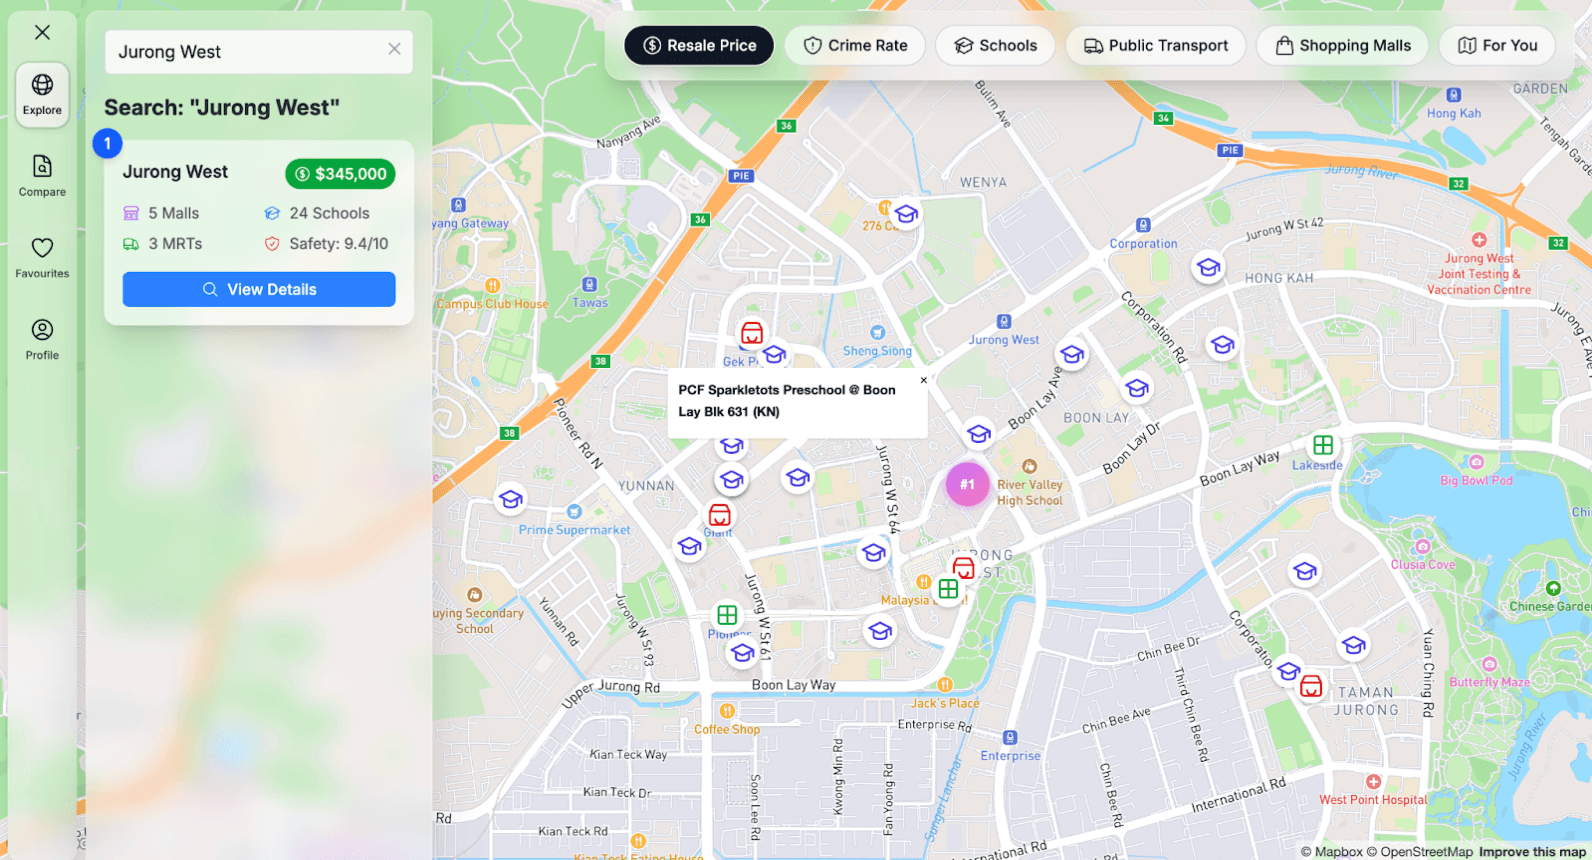
Task: Toggle the Schools map layer
Action: click(x=995, y=46)
